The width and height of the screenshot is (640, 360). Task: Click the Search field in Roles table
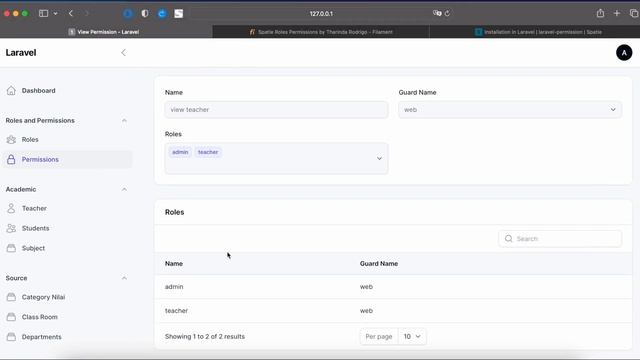pos(560,239)
